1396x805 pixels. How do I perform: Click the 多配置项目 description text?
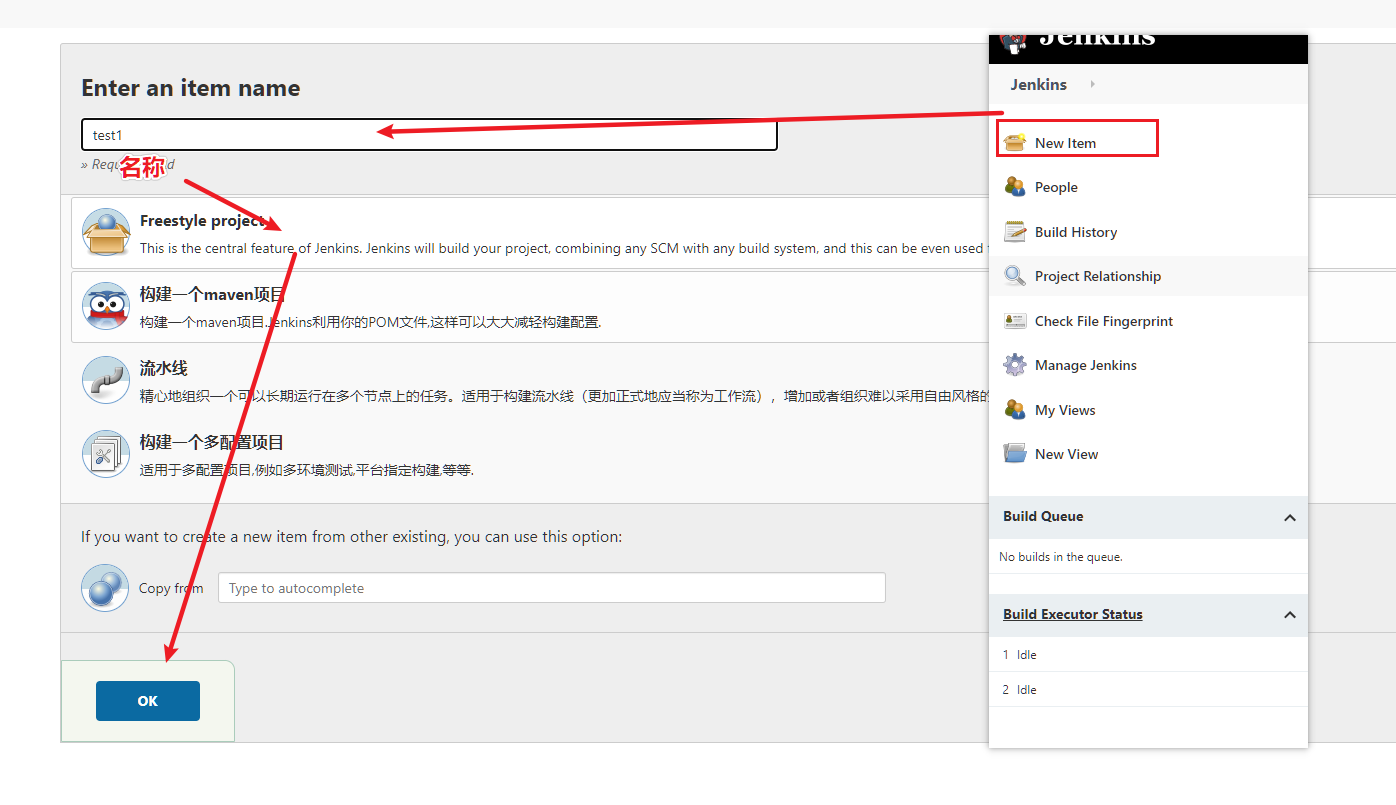306,470
